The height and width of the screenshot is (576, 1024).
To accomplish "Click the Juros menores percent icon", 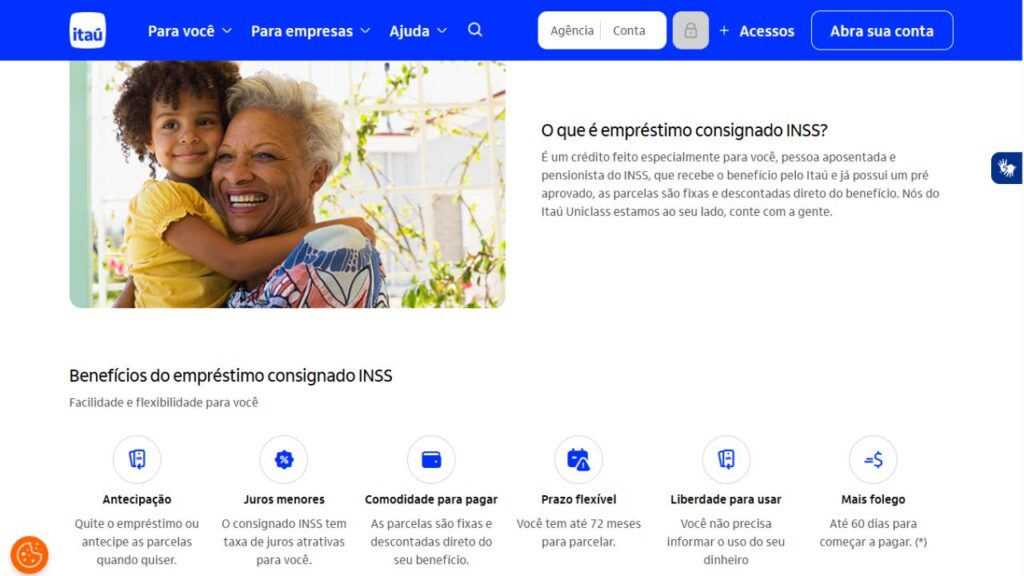I will coord(283,459).
